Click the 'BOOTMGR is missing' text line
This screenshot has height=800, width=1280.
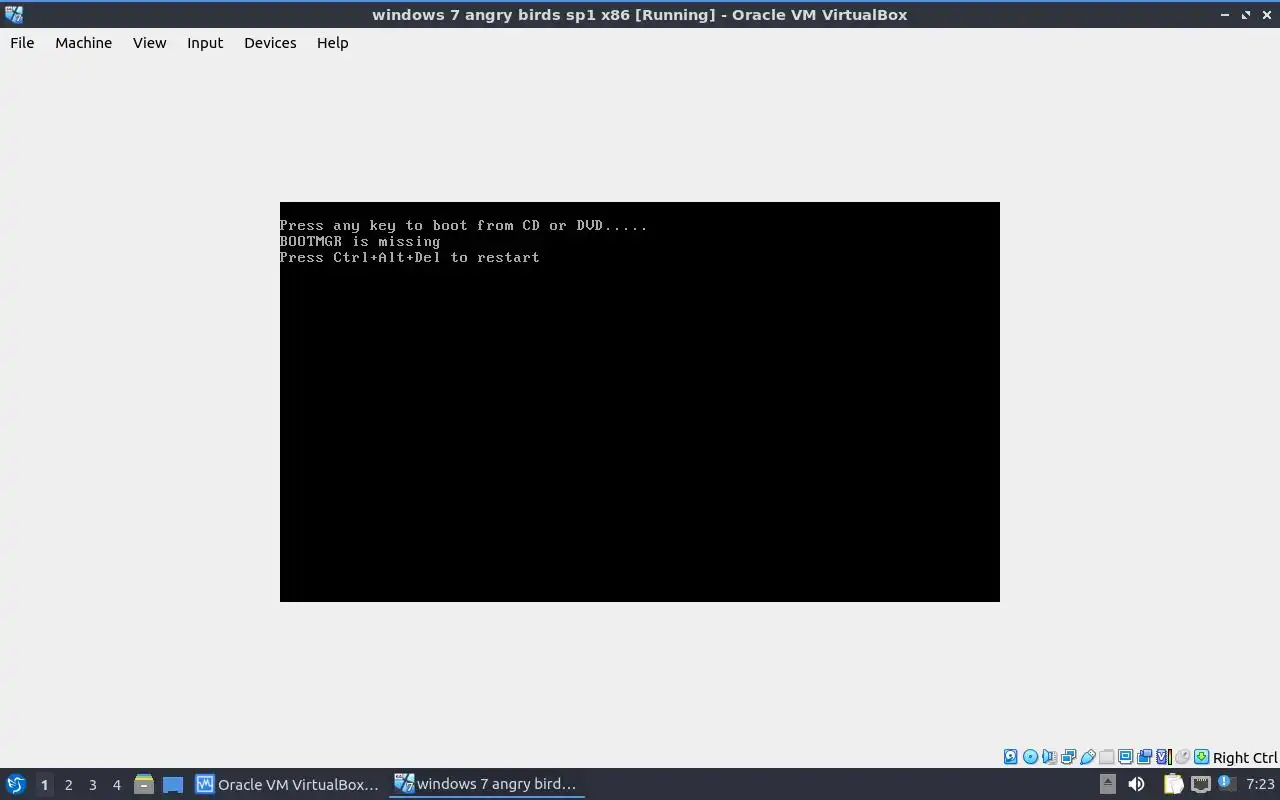[x=360, y=241]
